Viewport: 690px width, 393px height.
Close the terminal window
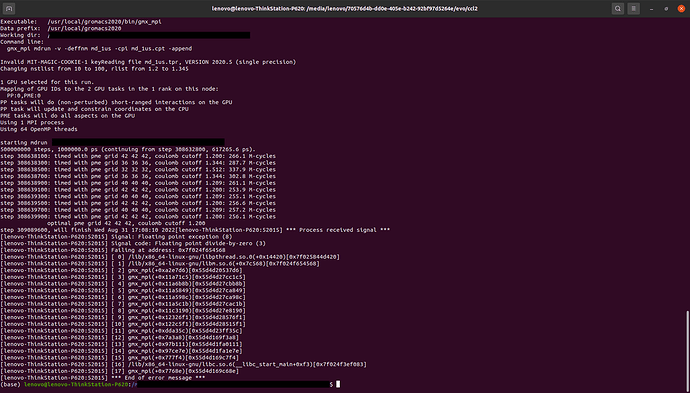(x=681, y=8)
